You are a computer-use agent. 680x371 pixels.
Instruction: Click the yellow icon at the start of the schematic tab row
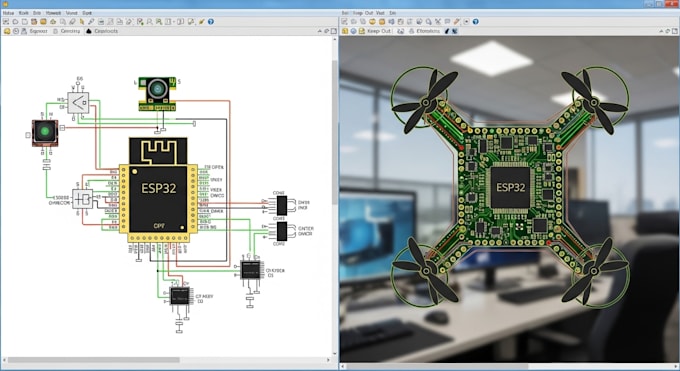point(7,31)
